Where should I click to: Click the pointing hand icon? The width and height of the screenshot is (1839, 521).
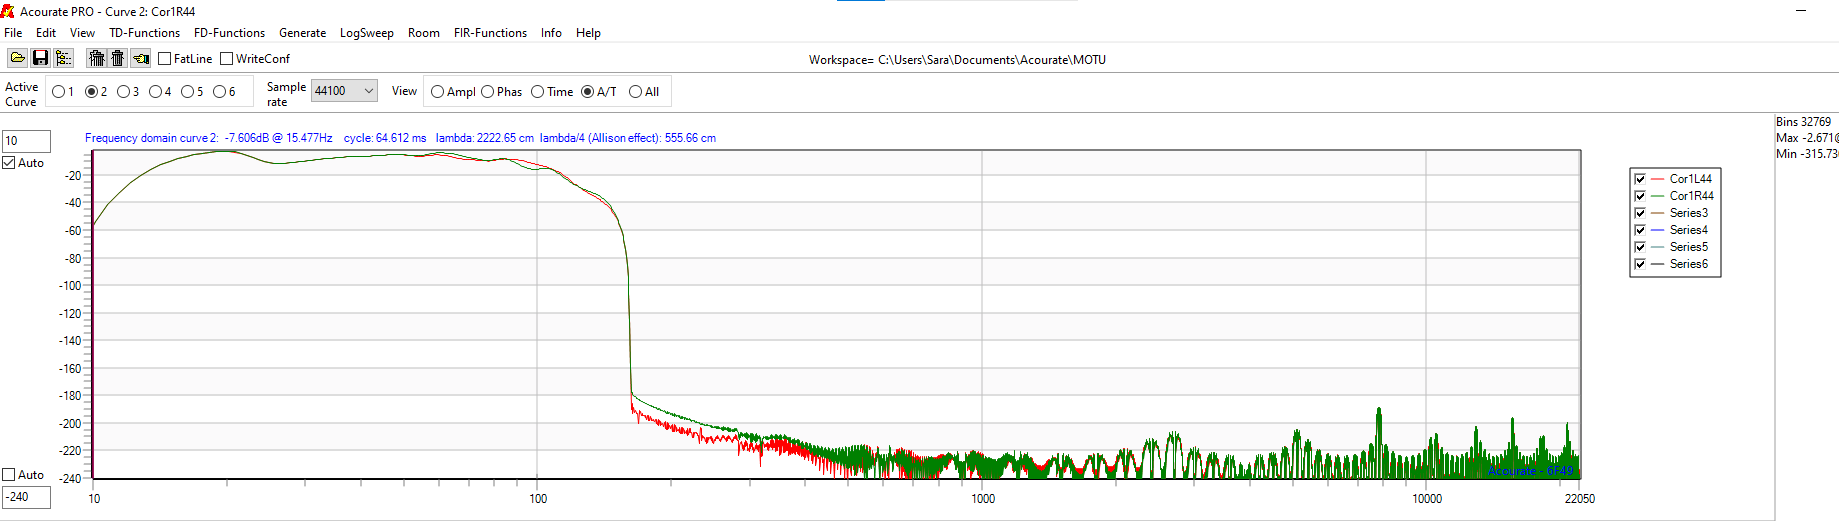[x=141, y=58]
